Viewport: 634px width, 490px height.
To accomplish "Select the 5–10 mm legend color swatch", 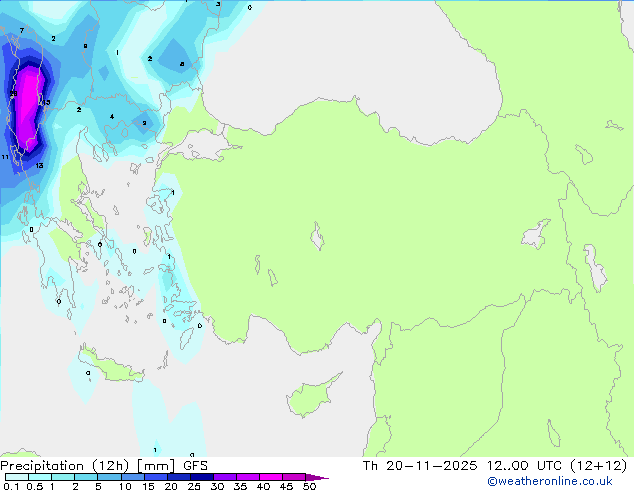I will (x=109, y=477).
